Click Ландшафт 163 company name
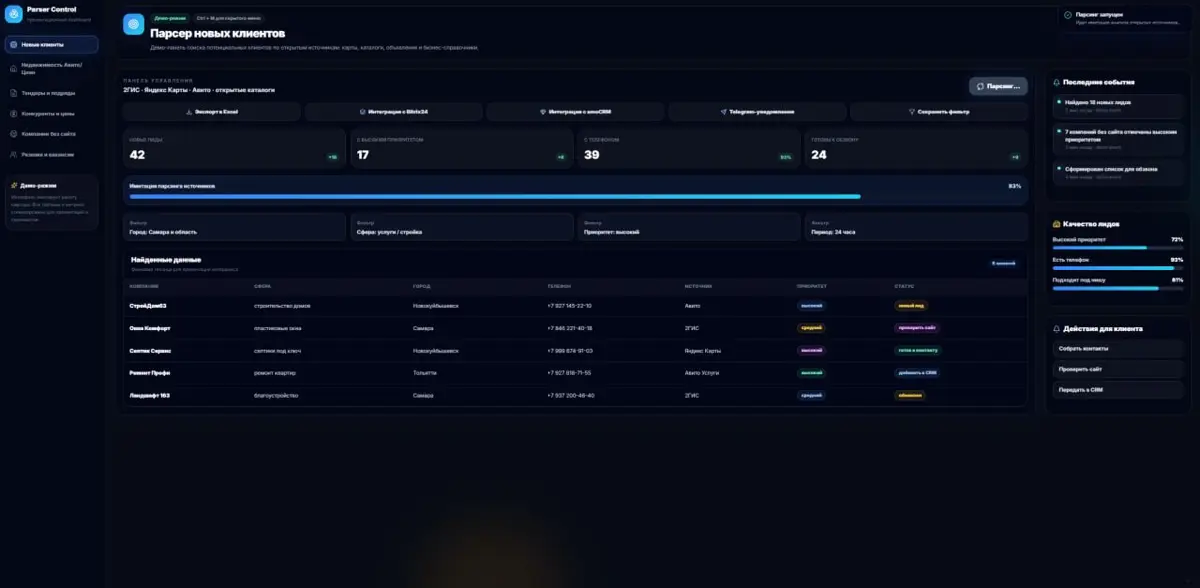1200x588 pixels. tap(150, 395)
